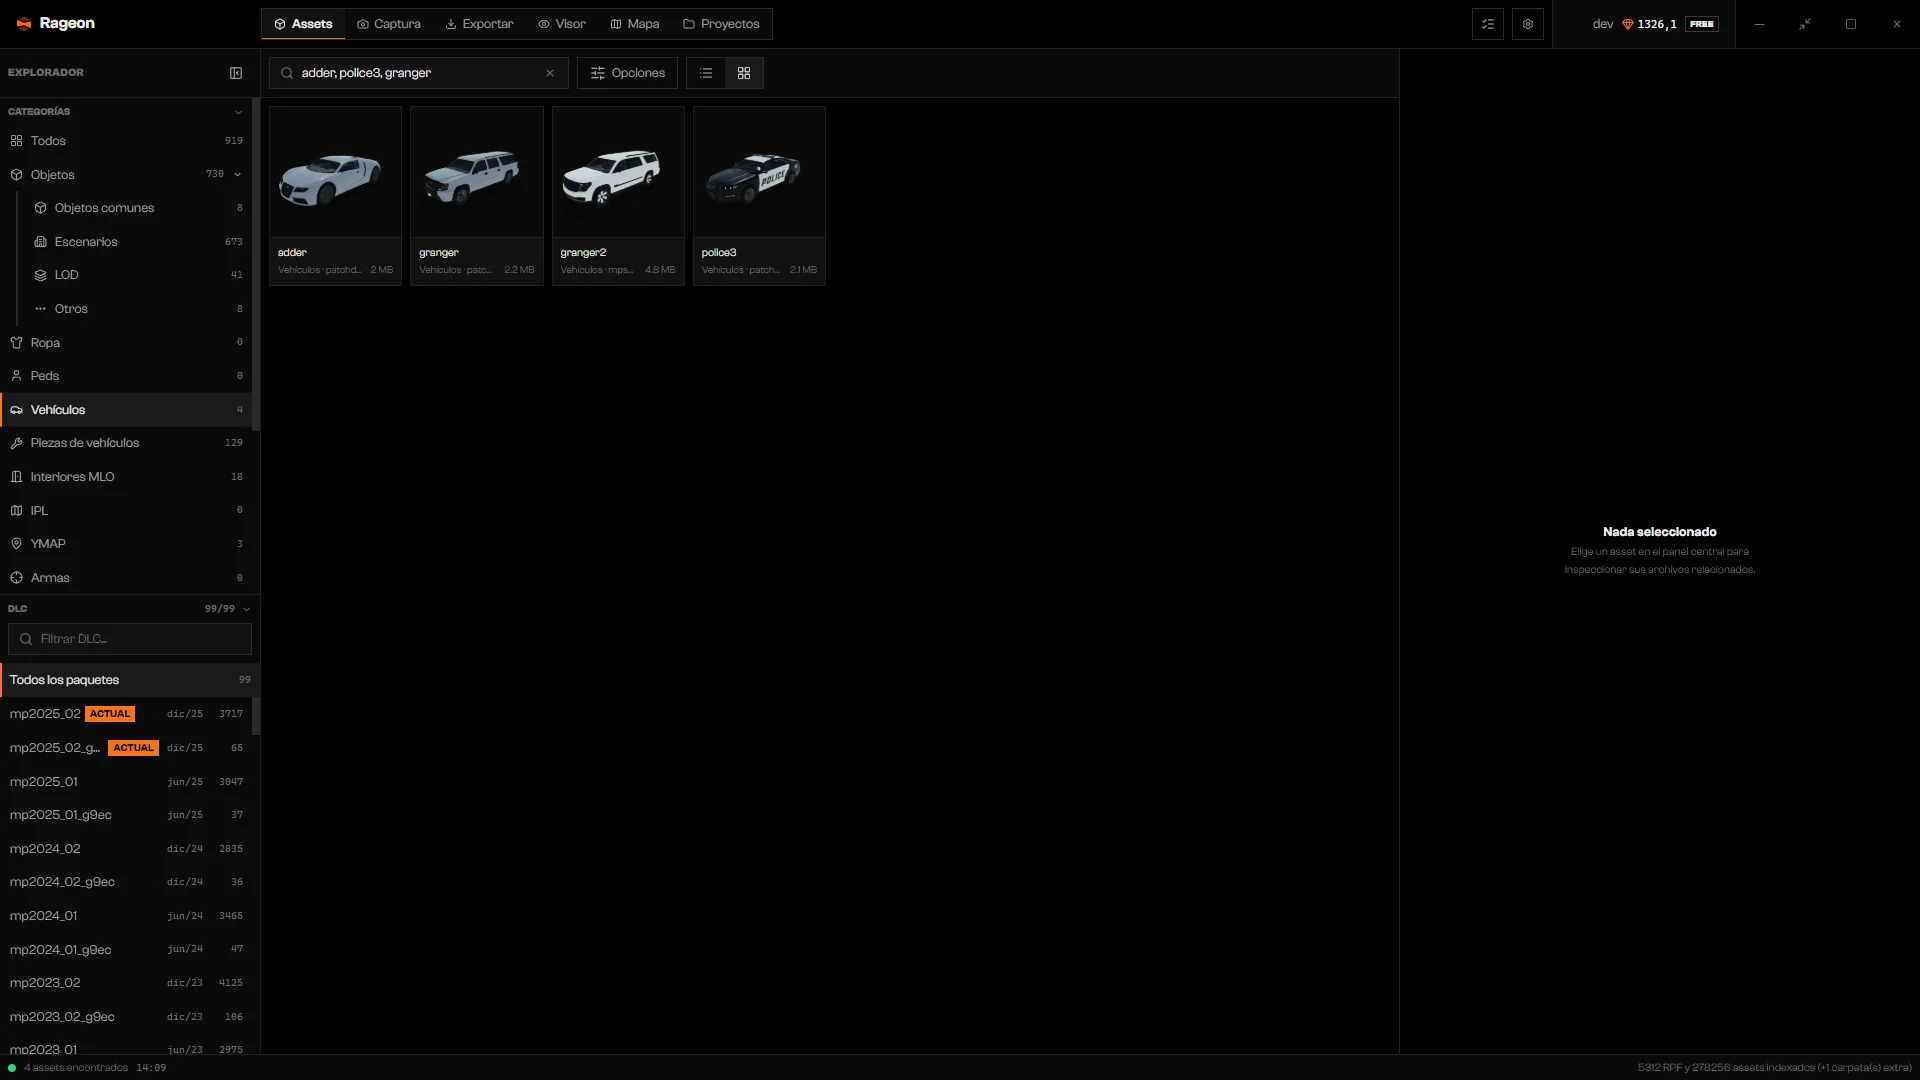Select the Escenarios subcategory
Screen dimensions: 1920x1080
pyautogui.click(x=138, y=242)
